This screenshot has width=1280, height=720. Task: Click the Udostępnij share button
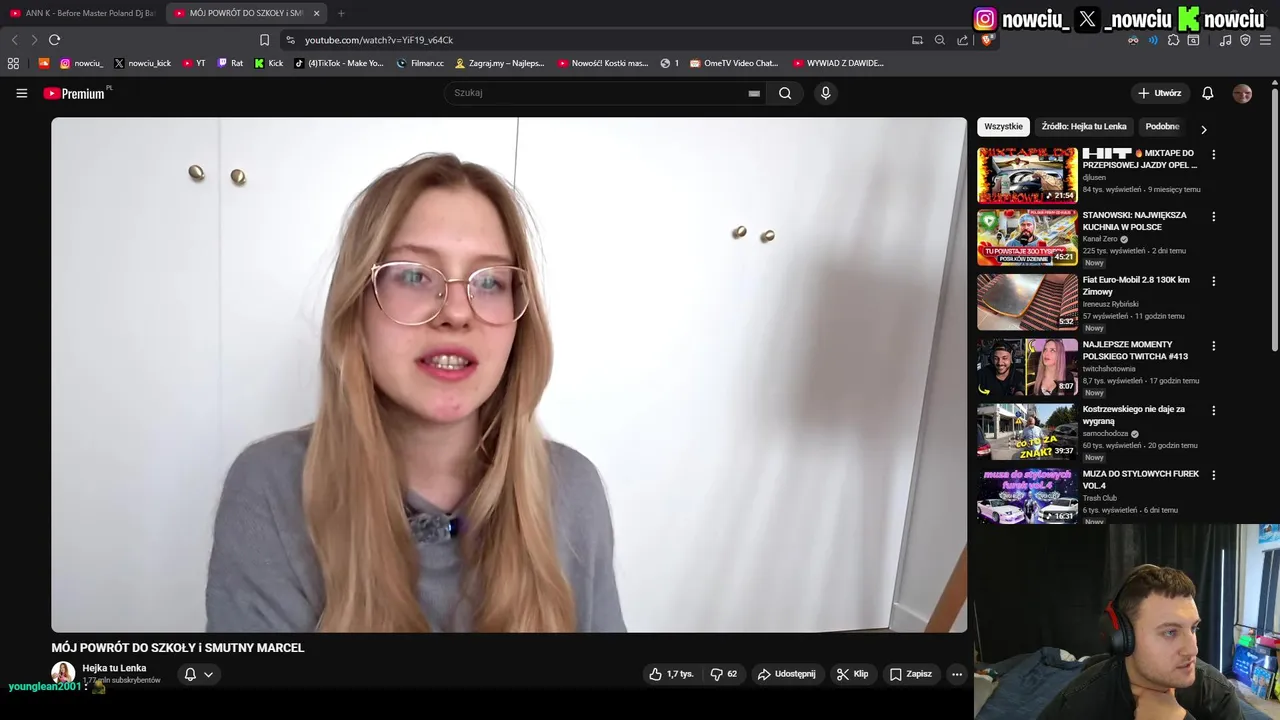click(x=787, y=674)
